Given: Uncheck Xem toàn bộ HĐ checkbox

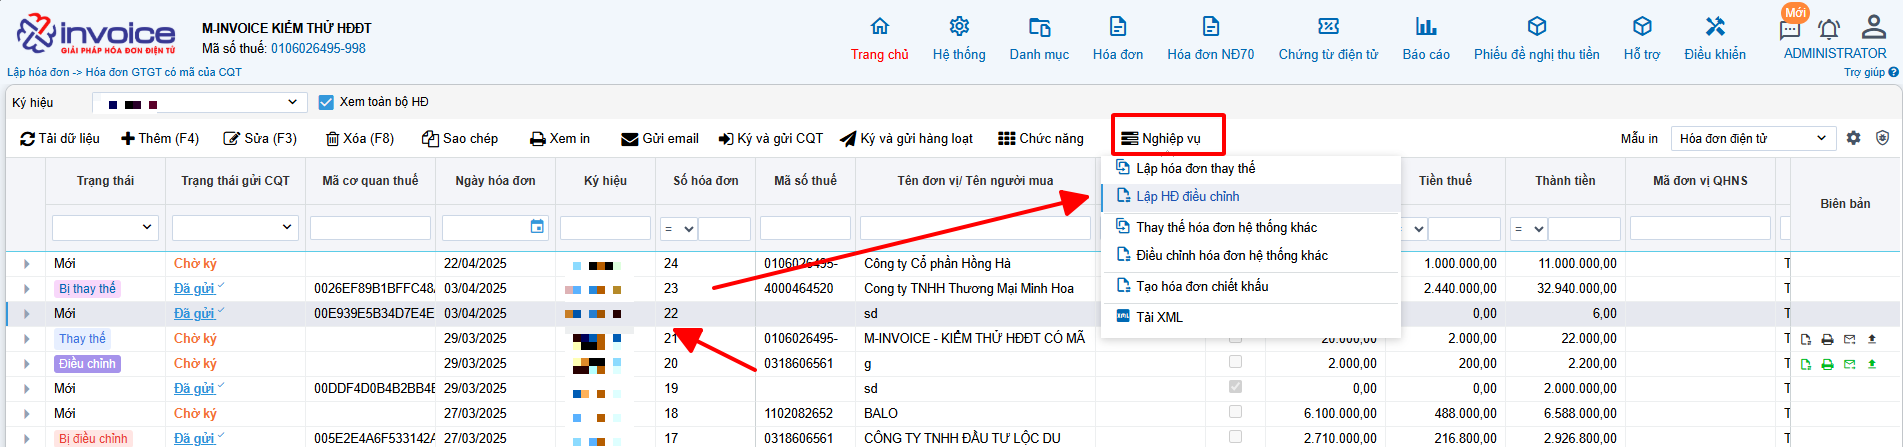Looking at the screenshot, I should pos(326,102).
